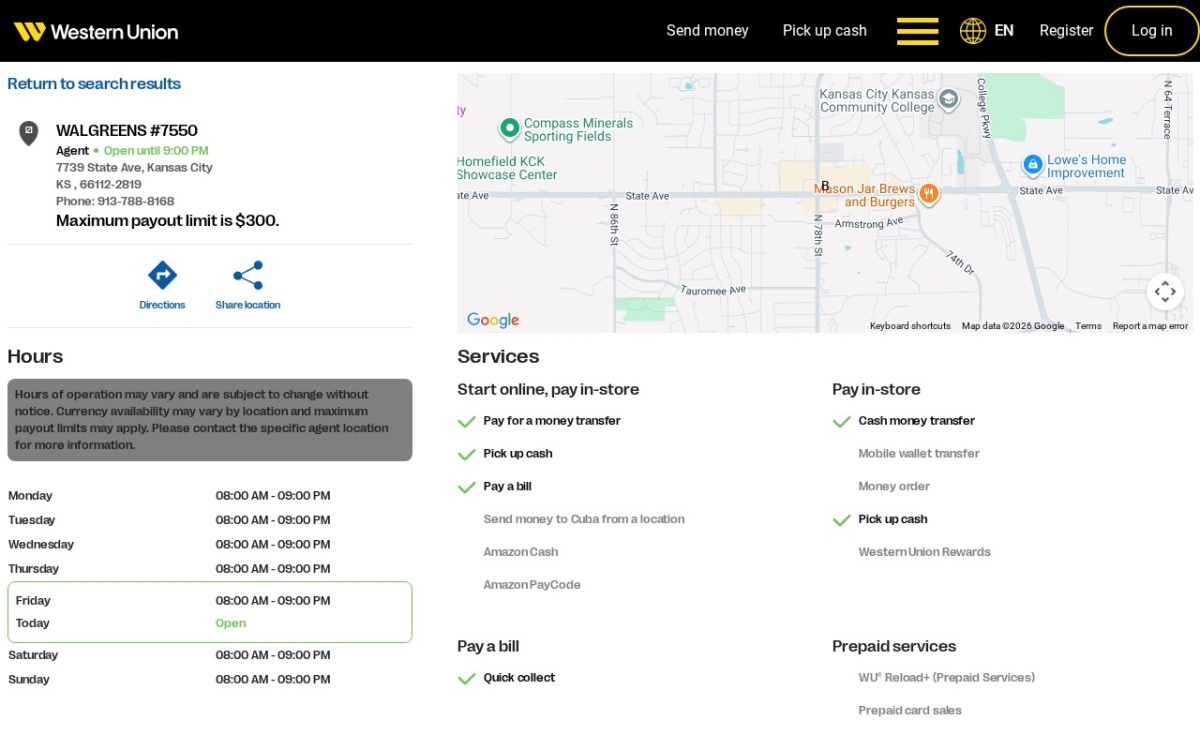Click Return to search results link
Screen dimensions: 1200x750
pos(94,84)
